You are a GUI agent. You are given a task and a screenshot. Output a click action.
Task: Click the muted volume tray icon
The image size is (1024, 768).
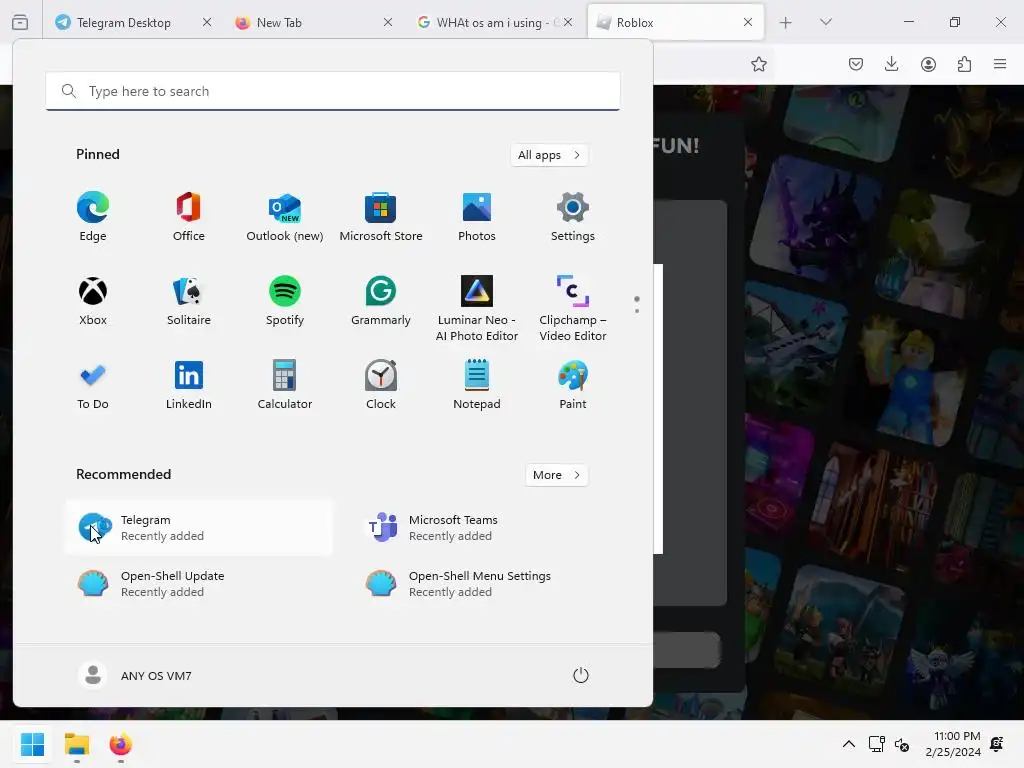coord(902,744)
